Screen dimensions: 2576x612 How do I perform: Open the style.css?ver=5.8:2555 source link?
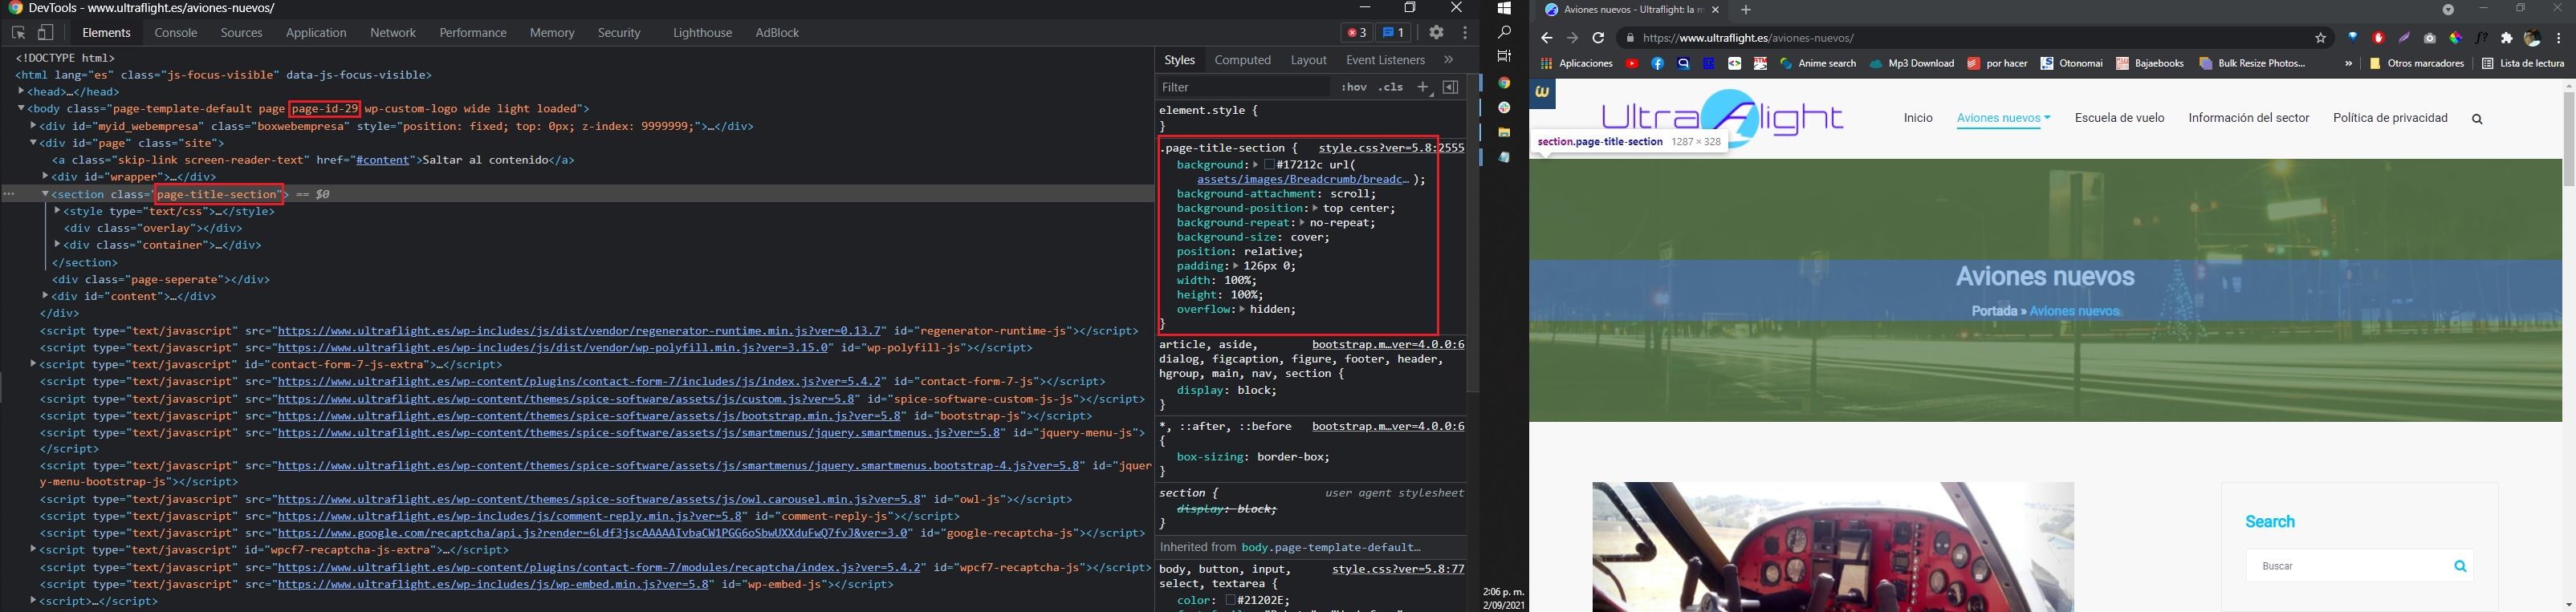[1391, 148]
